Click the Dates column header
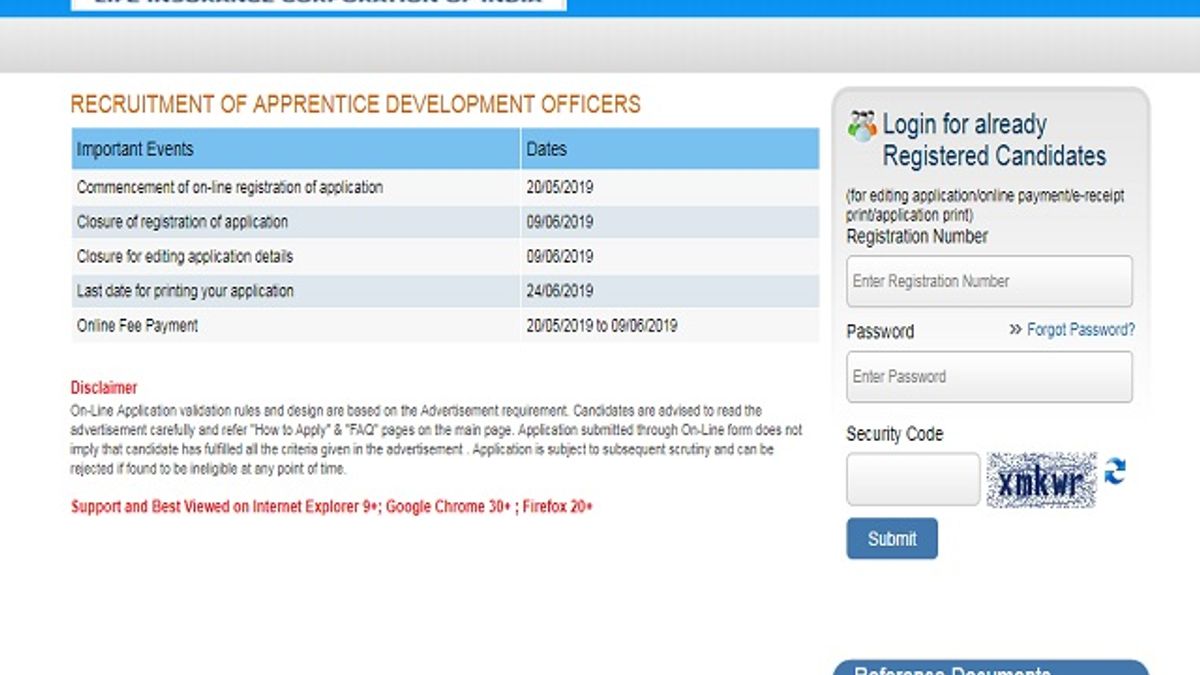Screen dimensions: 1200x675 coord(669,149)
